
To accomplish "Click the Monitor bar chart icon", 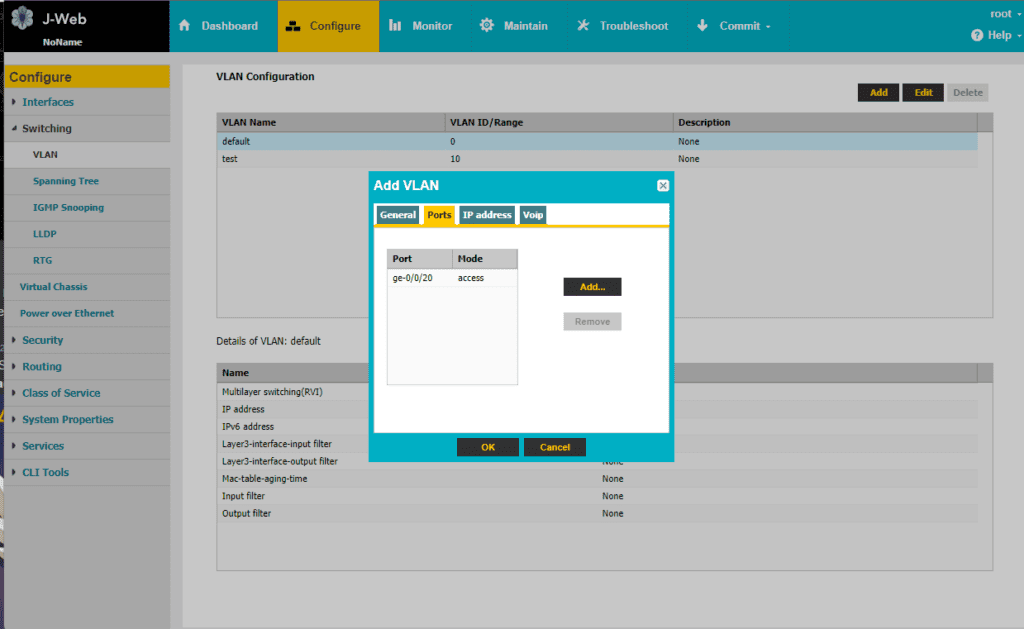I will (x=394, y=25).
